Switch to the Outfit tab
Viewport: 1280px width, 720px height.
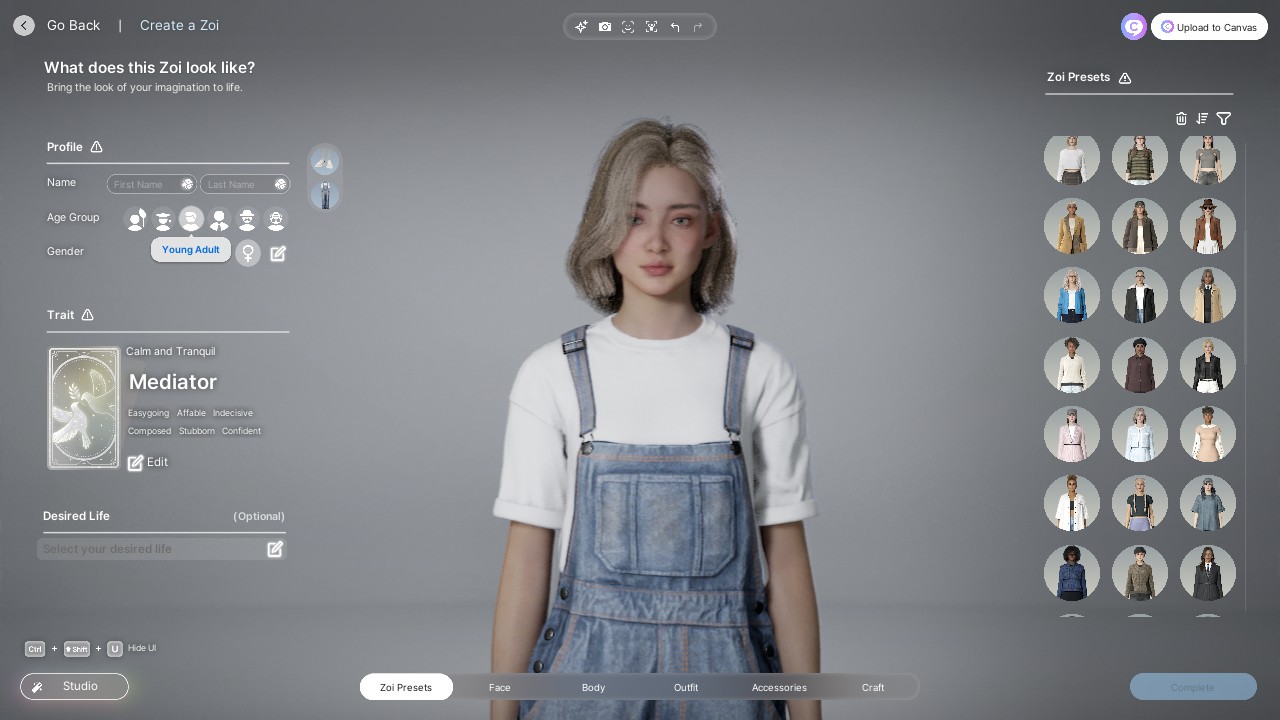(x=686, y=687)
